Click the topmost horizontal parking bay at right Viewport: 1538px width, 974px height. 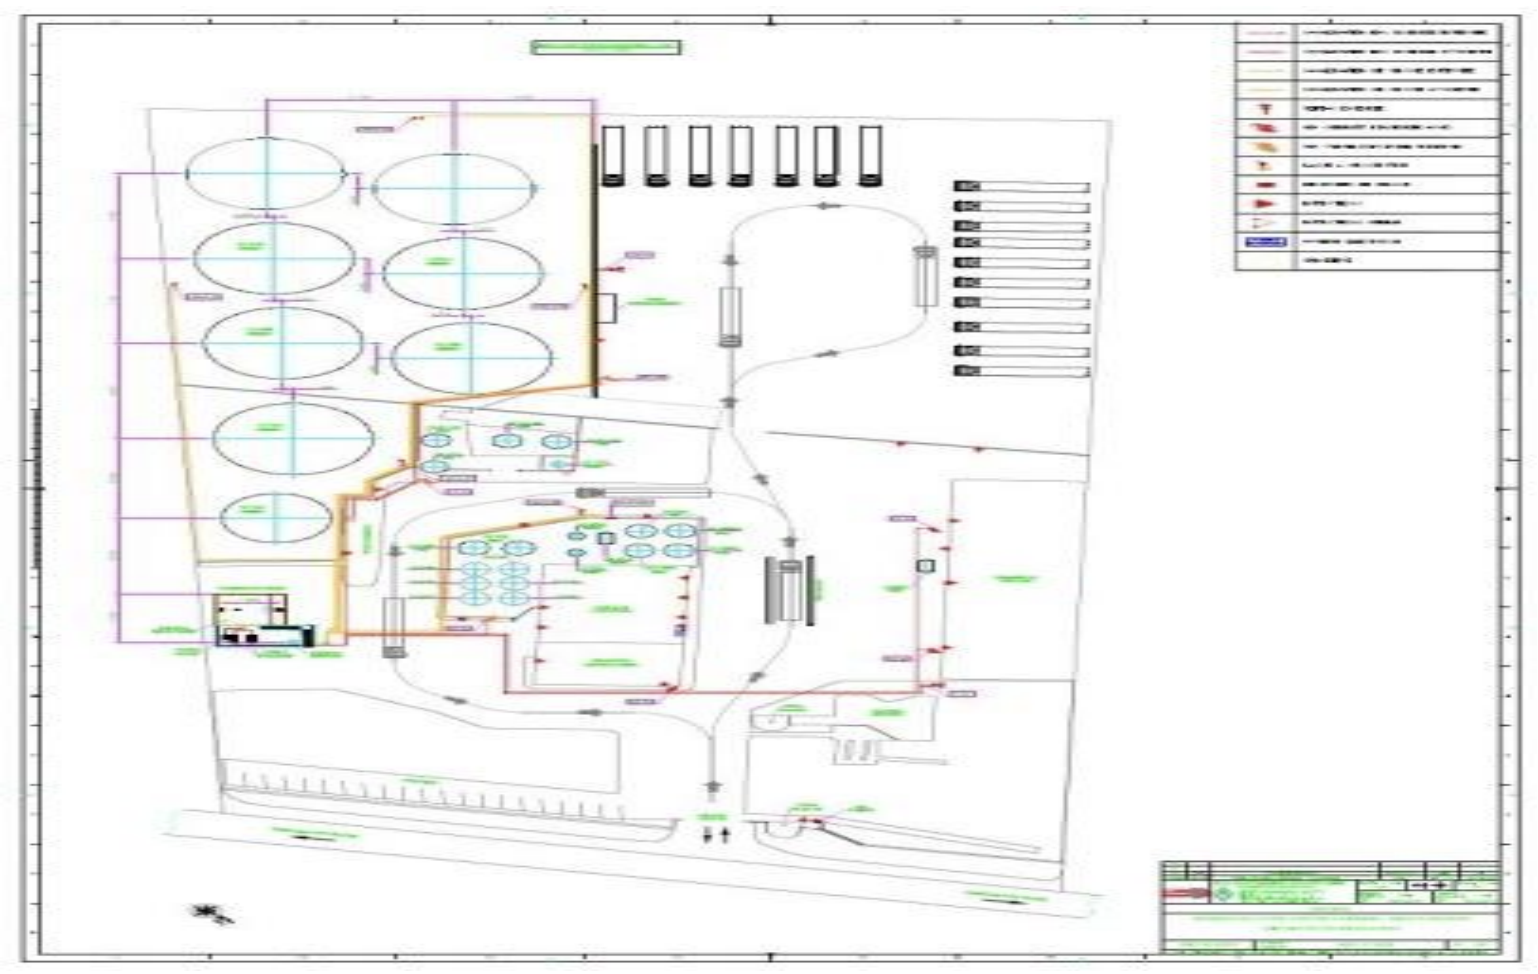click(x=1021, y=187)
